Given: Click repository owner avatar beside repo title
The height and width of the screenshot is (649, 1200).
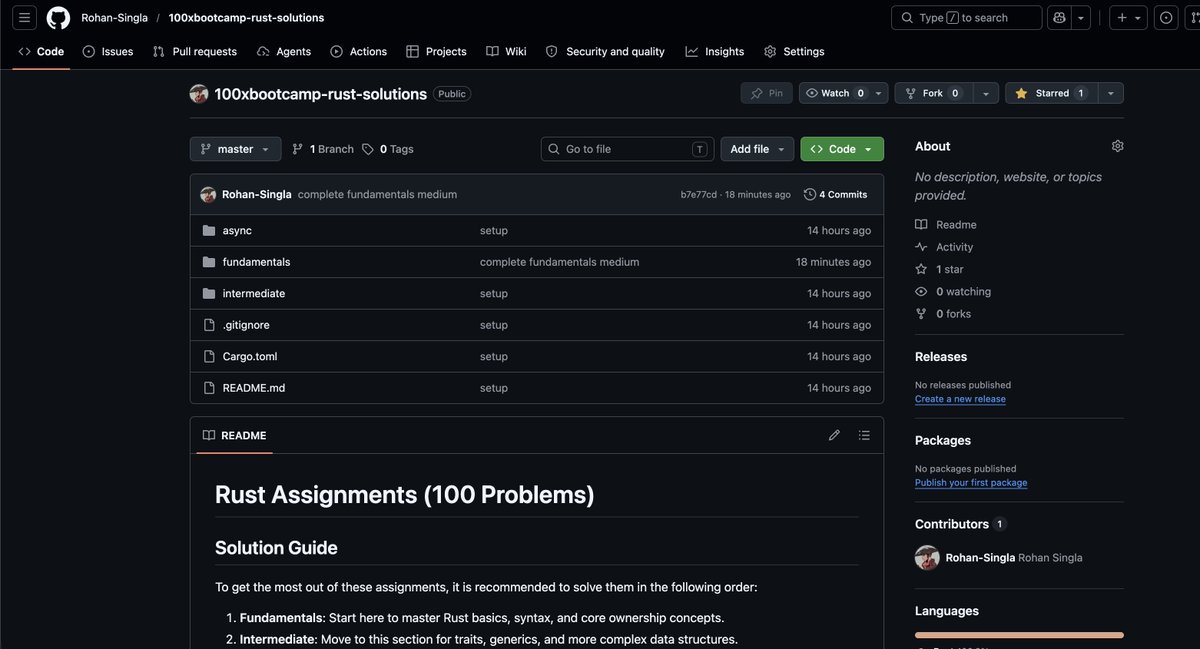Looking at the screenshot, I should (199, 93).
